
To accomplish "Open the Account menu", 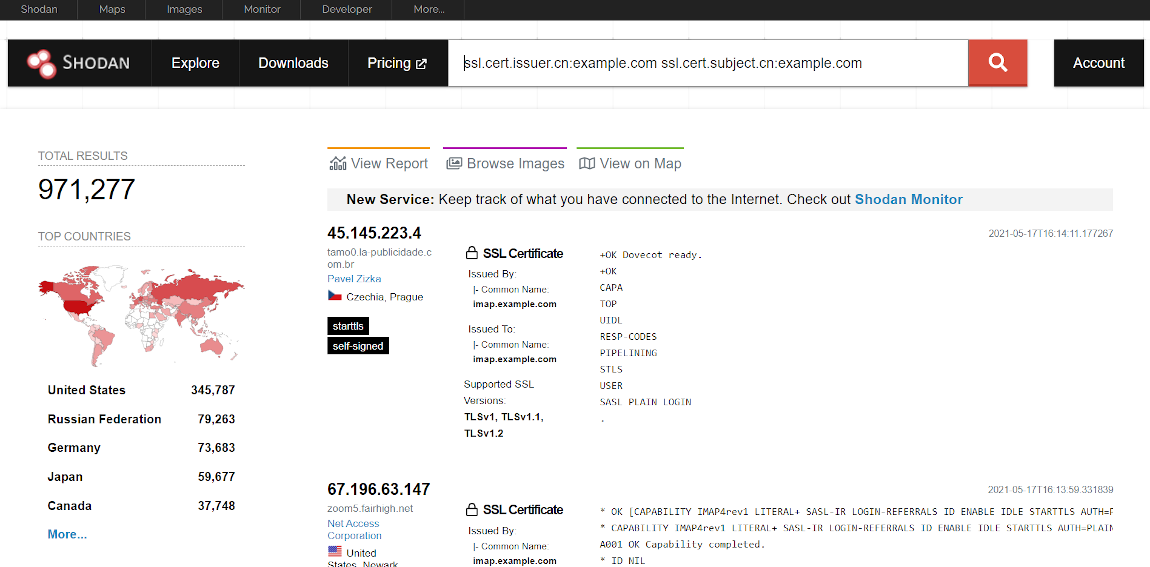I will click(x=1099, y=63).
